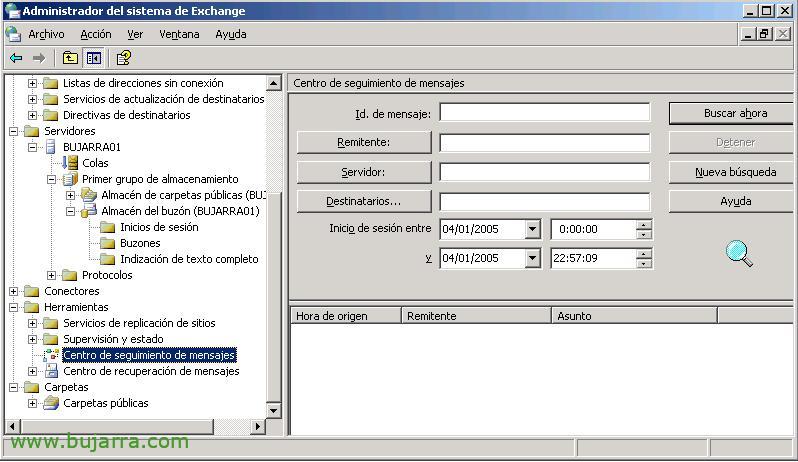
Task: Toggle the Show/Hide console tree icon
Action: click(x=94, y=58)
